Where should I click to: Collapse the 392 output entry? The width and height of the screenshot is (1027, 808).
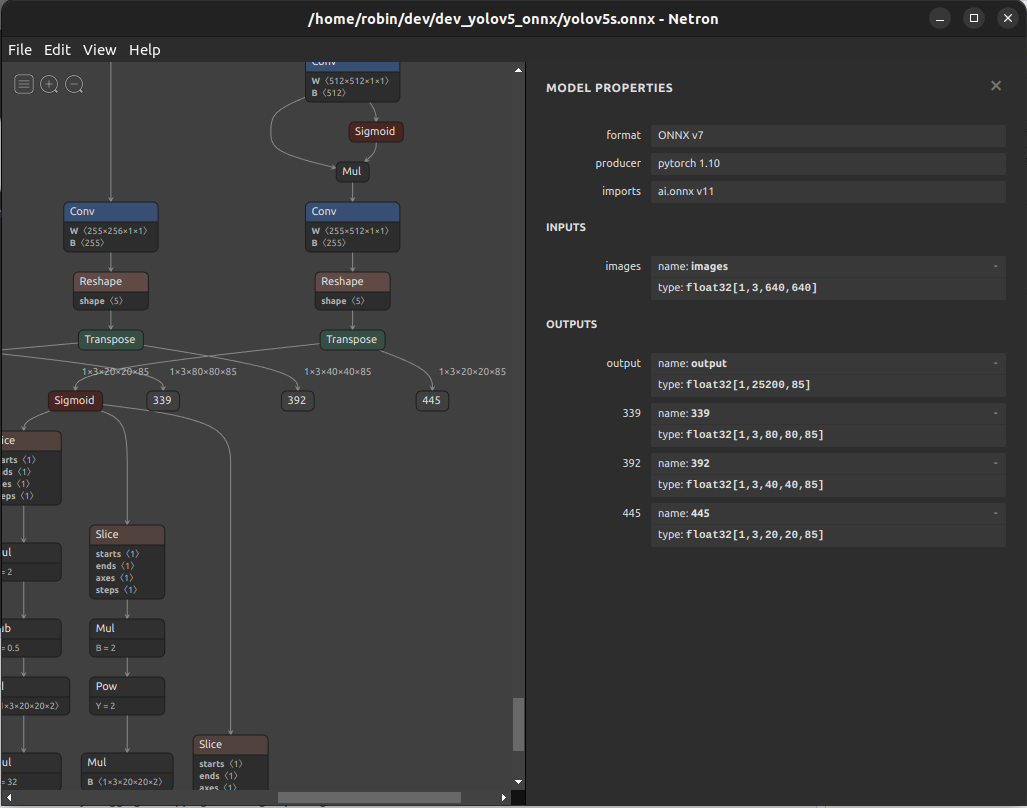(x=996, y=463)
